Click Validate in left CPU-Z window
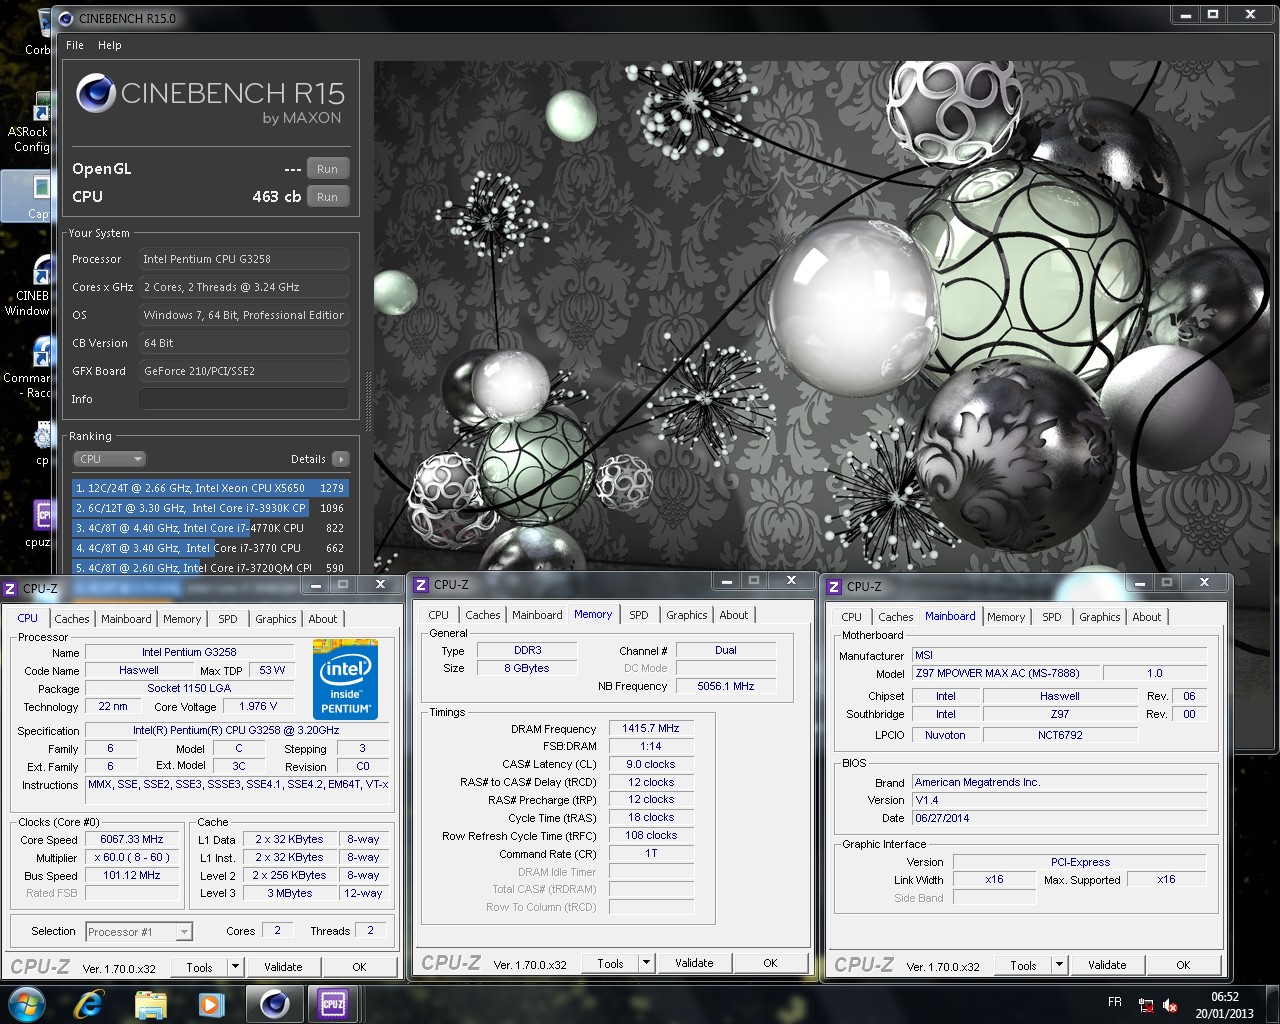Screen dimensions: 1280x1024 283,967
